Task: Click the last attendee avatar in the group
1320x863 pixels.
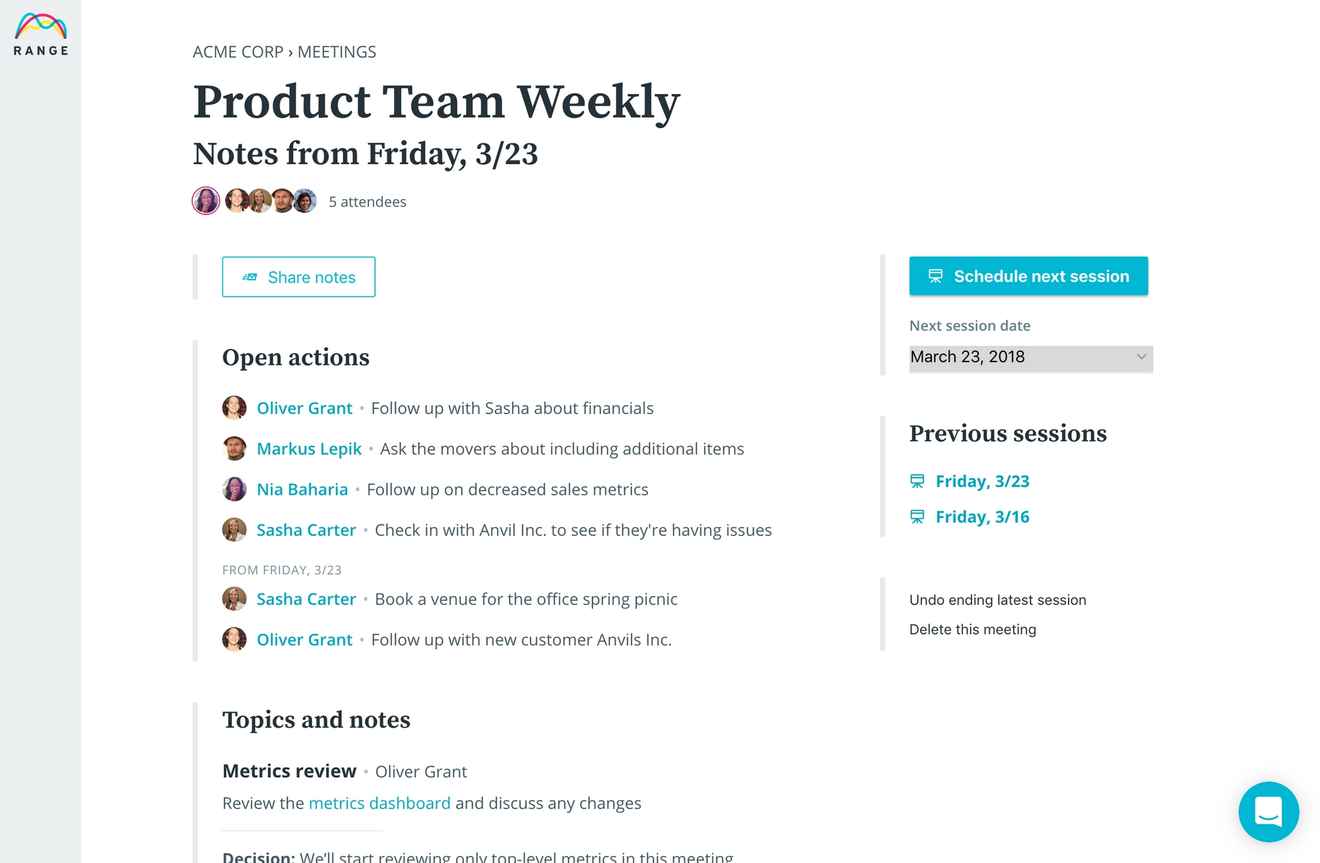Action: click(305, 201)
